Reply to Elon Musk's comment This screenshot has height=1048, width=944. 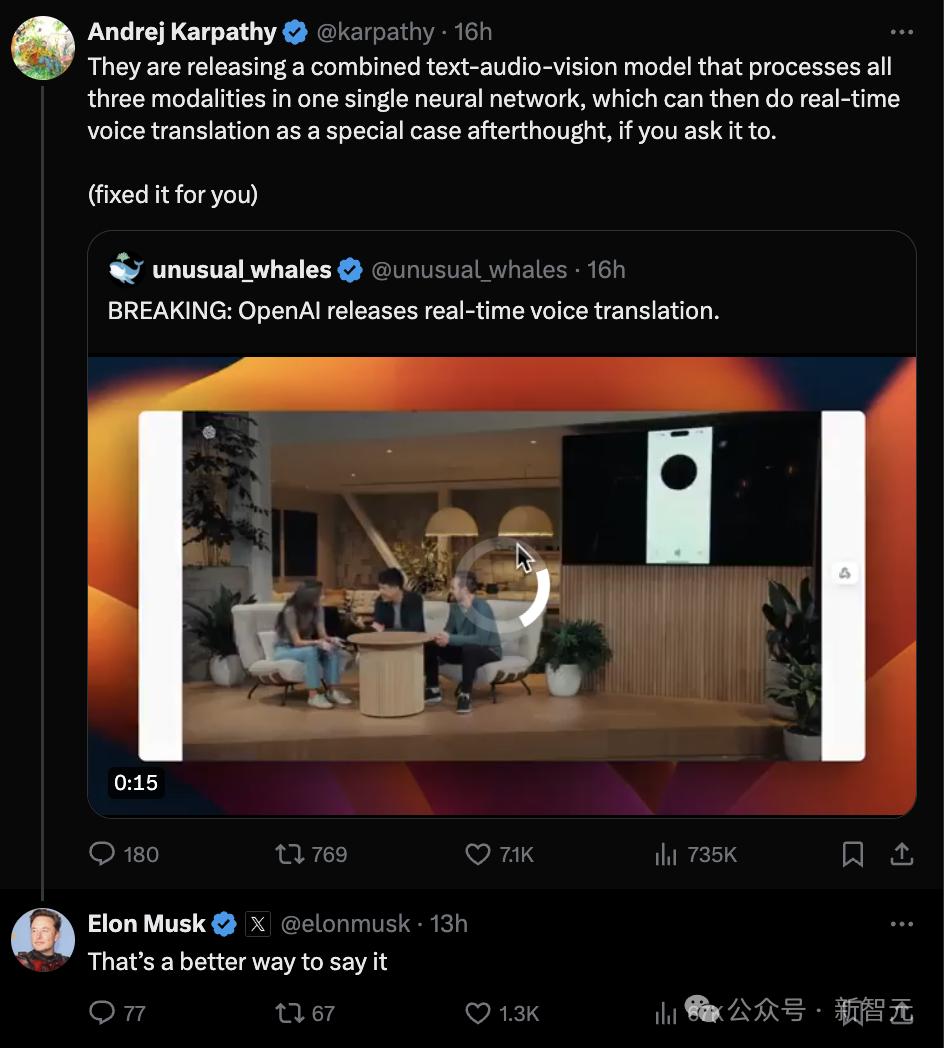(x=103, y=1013)
